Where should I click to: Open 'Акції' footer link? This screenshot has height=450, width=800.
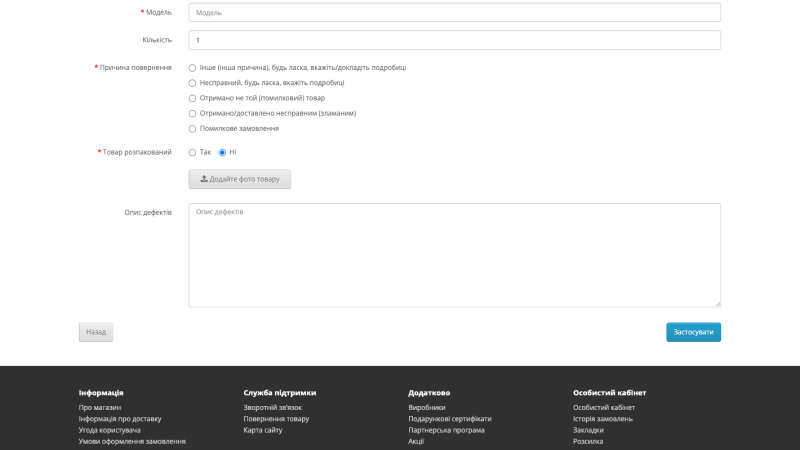click(416, 441)
